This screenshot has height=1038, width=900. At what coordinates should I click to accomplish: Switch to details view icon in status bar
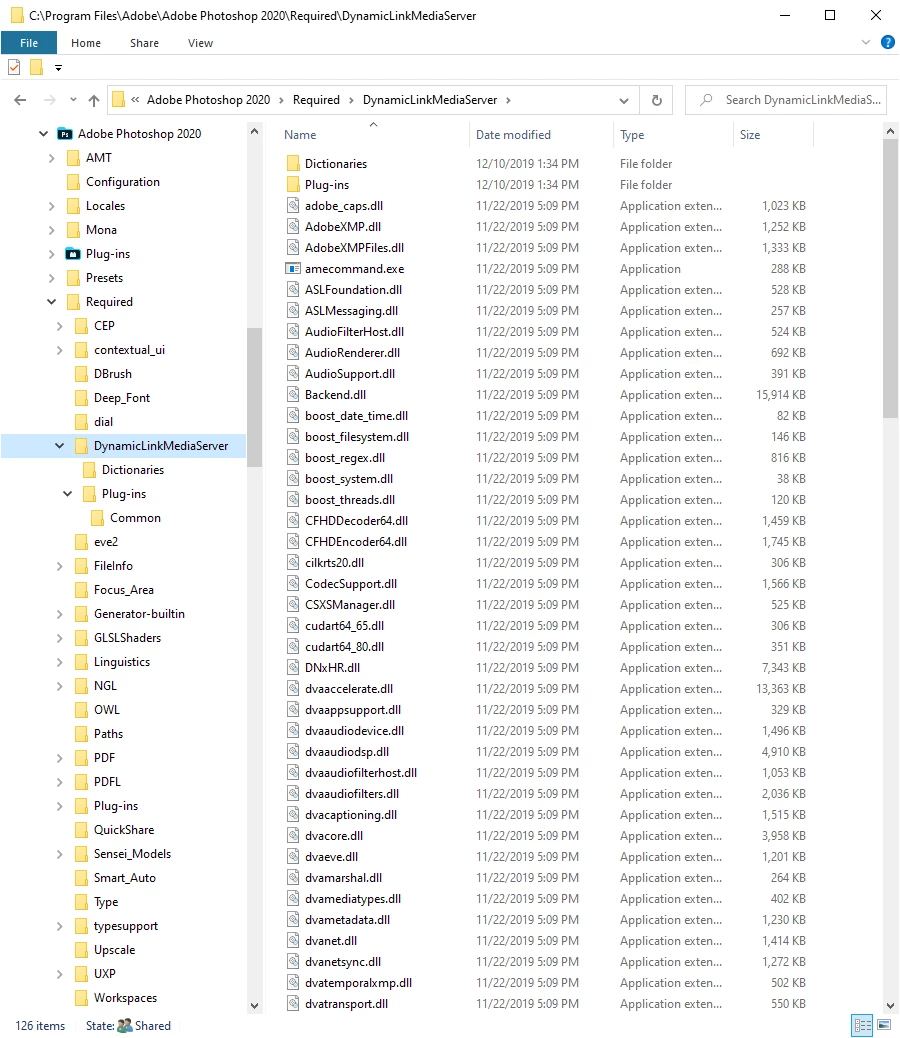coord(862,1025)
